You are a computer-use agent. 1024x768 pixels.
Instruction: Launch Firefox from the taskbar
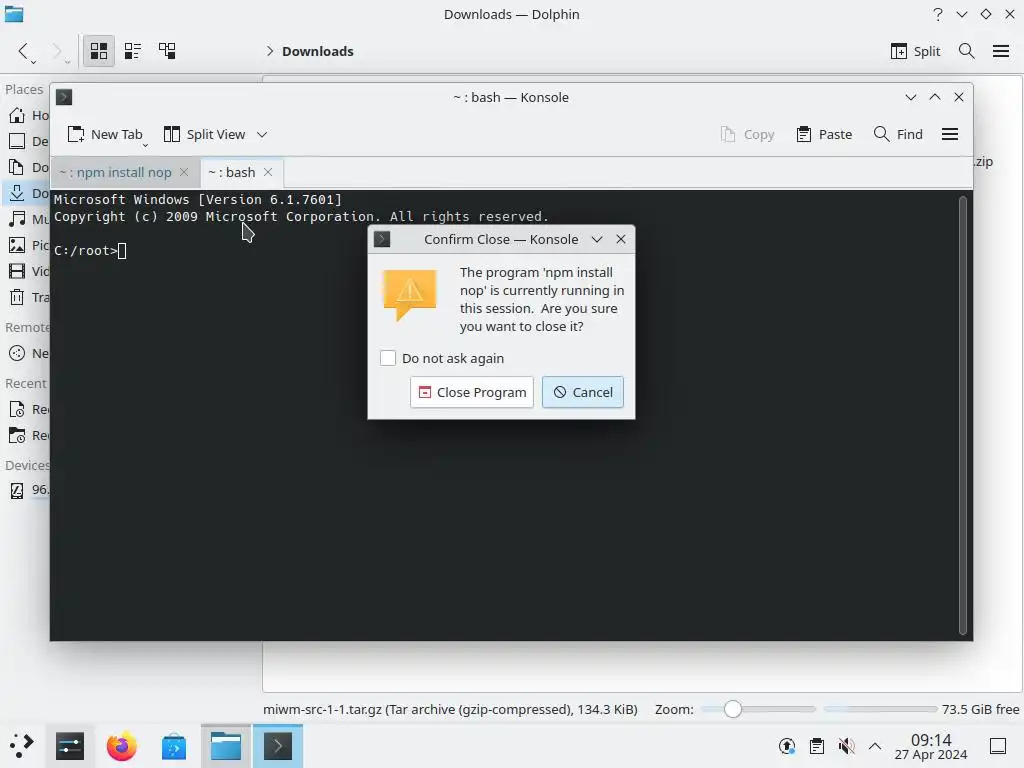pos(121,746)
